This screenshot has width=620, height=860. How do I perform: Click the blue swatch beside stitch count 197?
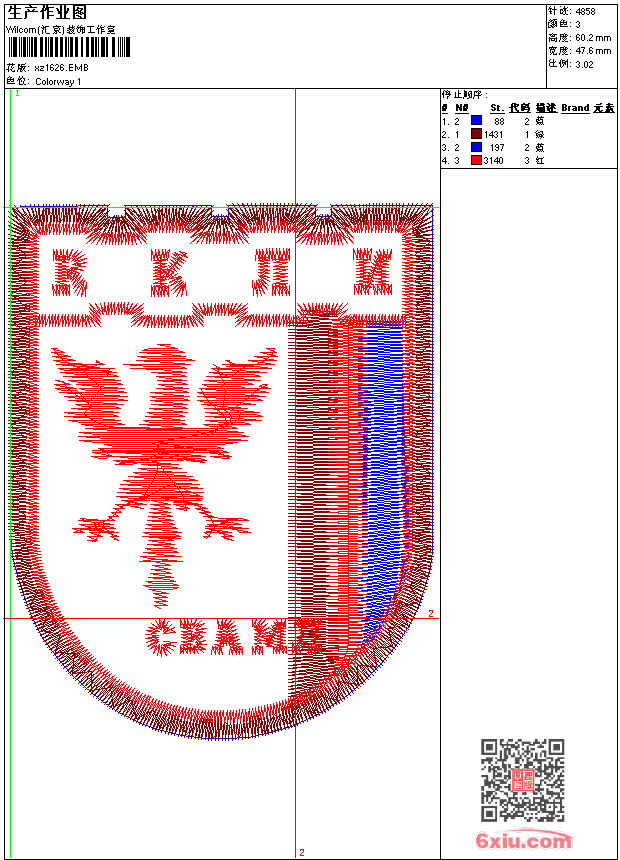pyautogui.click(x=476, y=147)
